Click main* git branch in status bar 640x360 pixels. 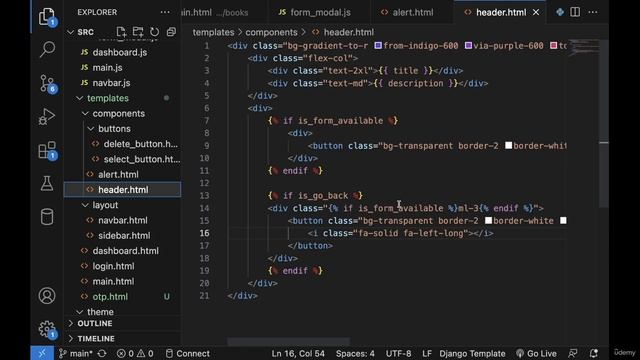pyautogui.click(x=76, y=353)
